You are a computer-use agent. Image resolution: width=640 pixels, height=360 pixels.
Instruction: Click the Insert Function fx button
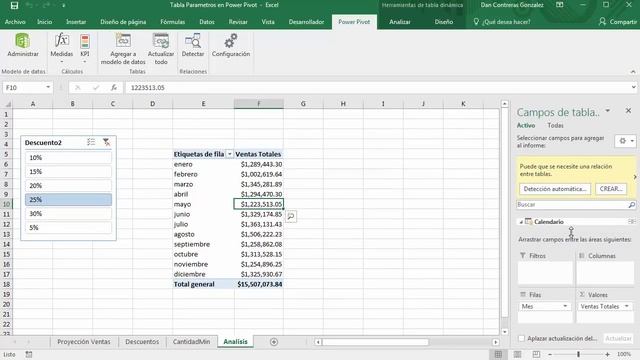tap(114, 88)
